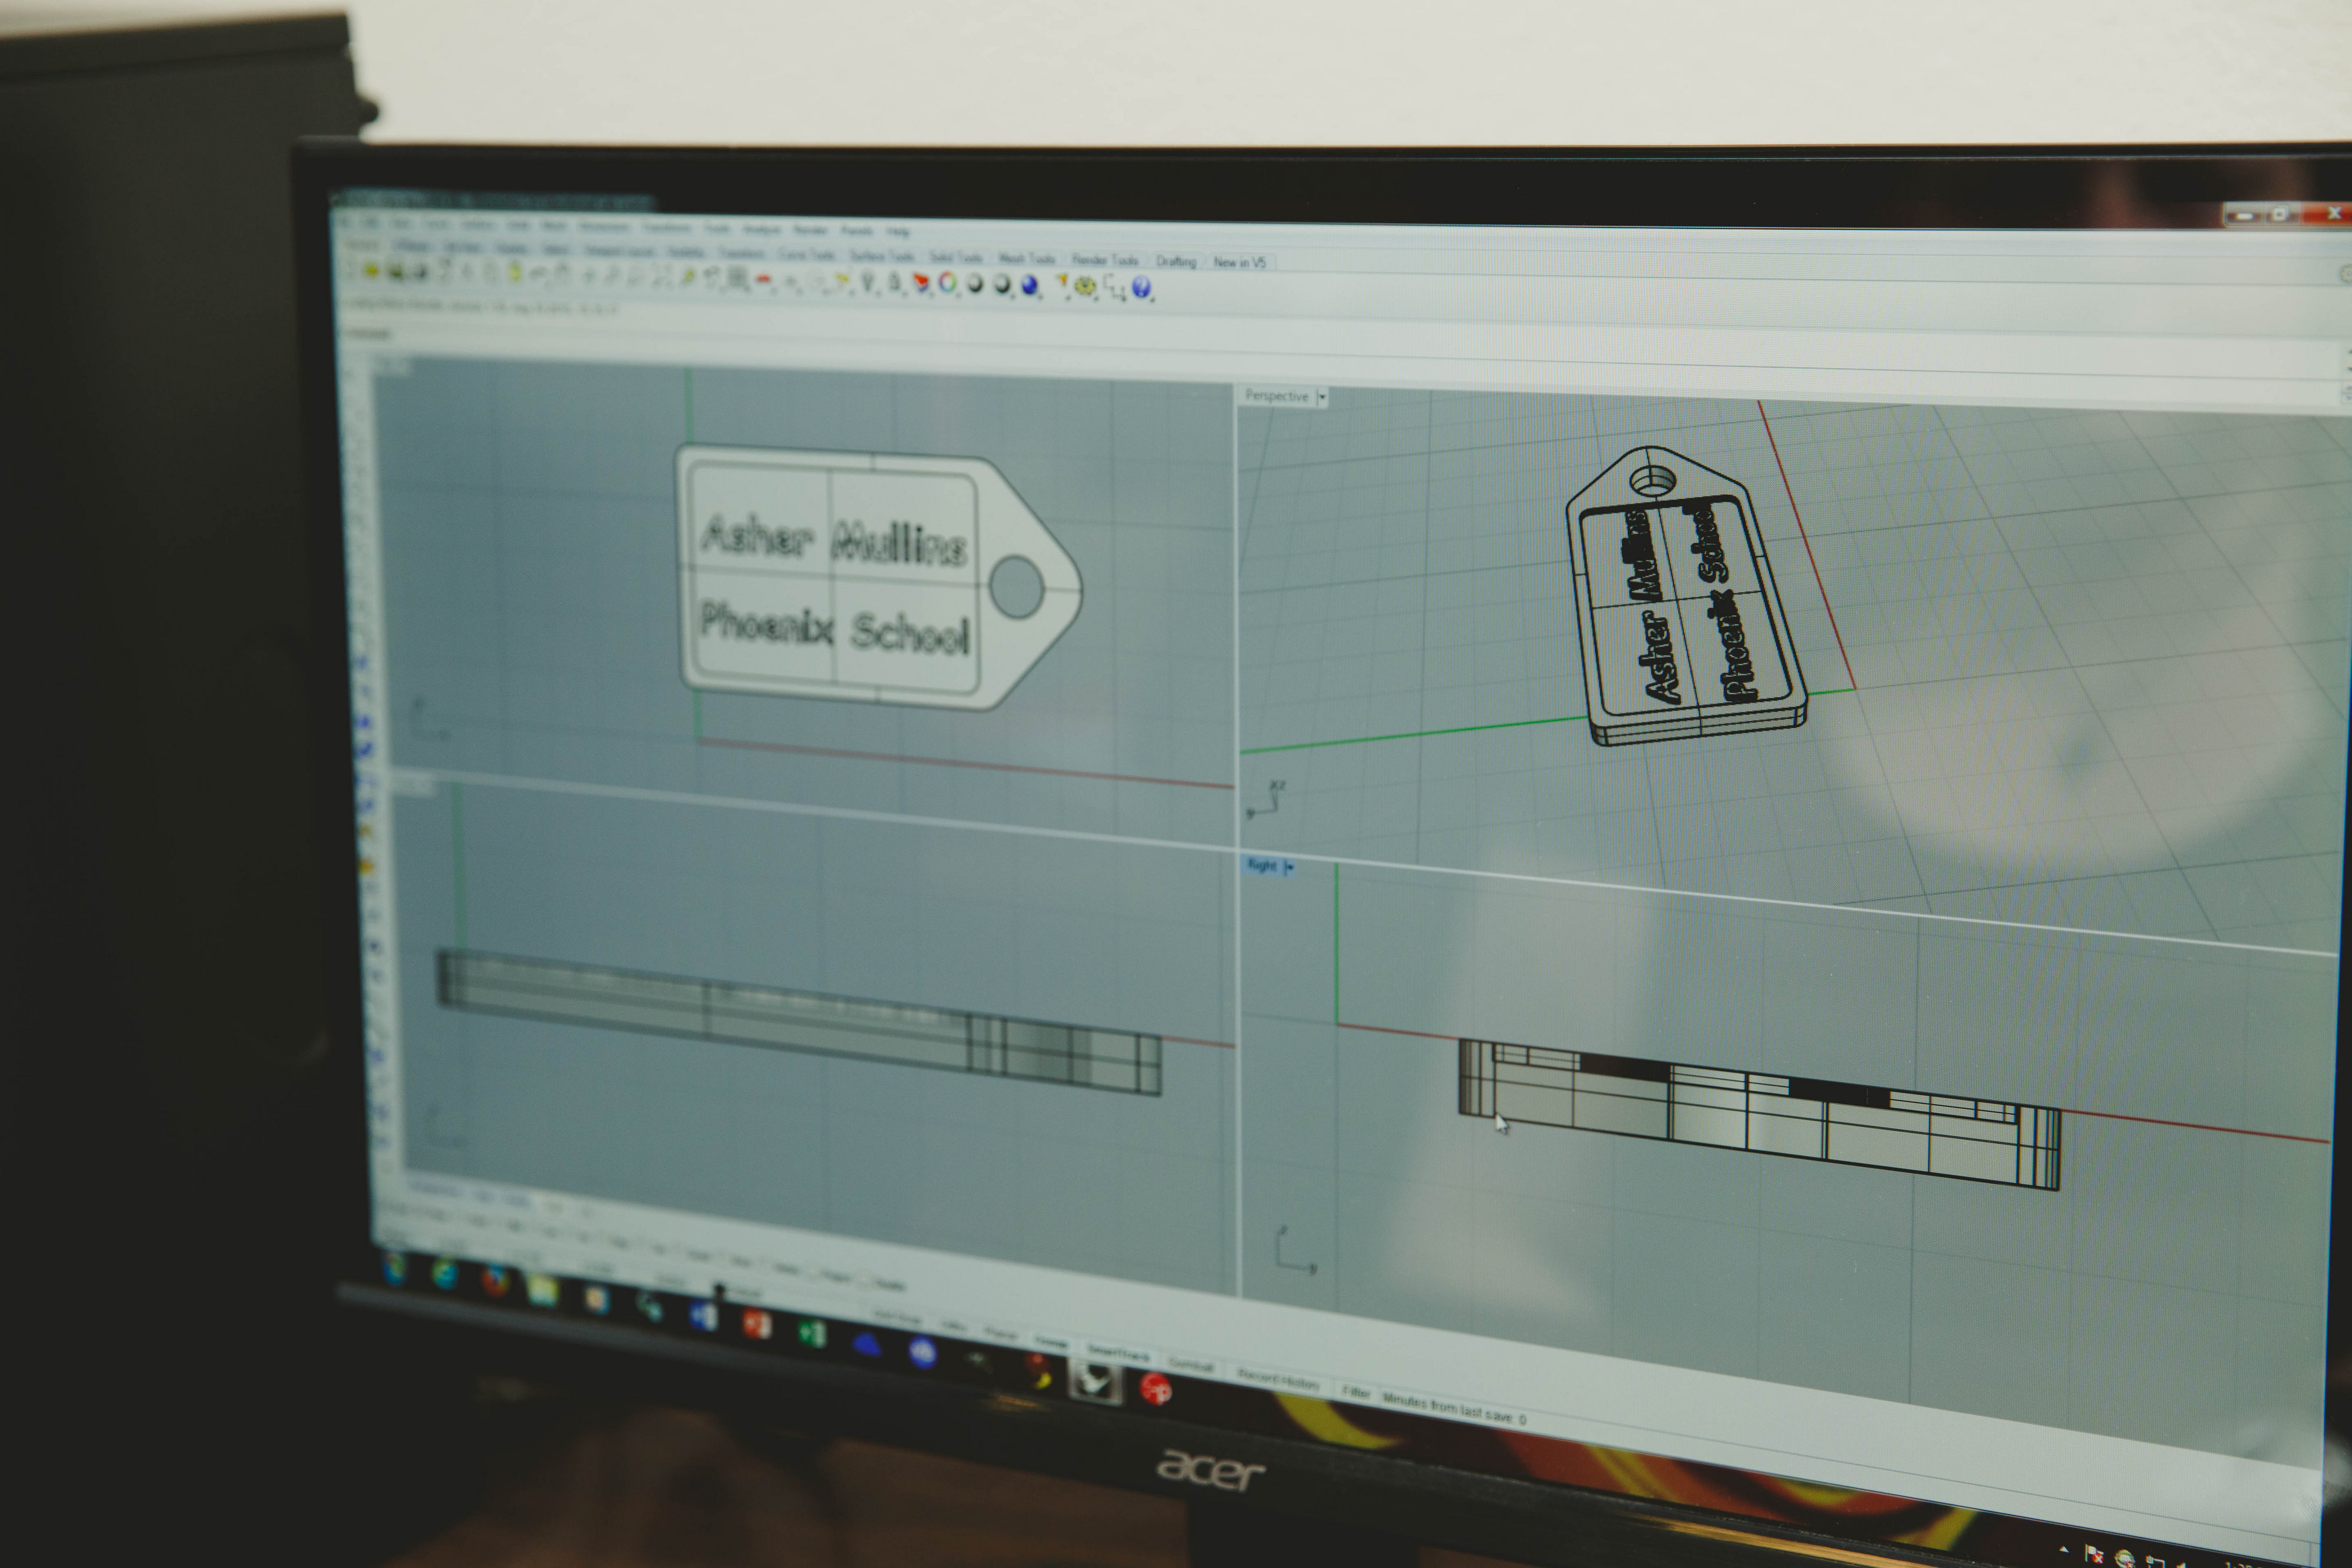Click the red car Right View icon

point(764,281)
